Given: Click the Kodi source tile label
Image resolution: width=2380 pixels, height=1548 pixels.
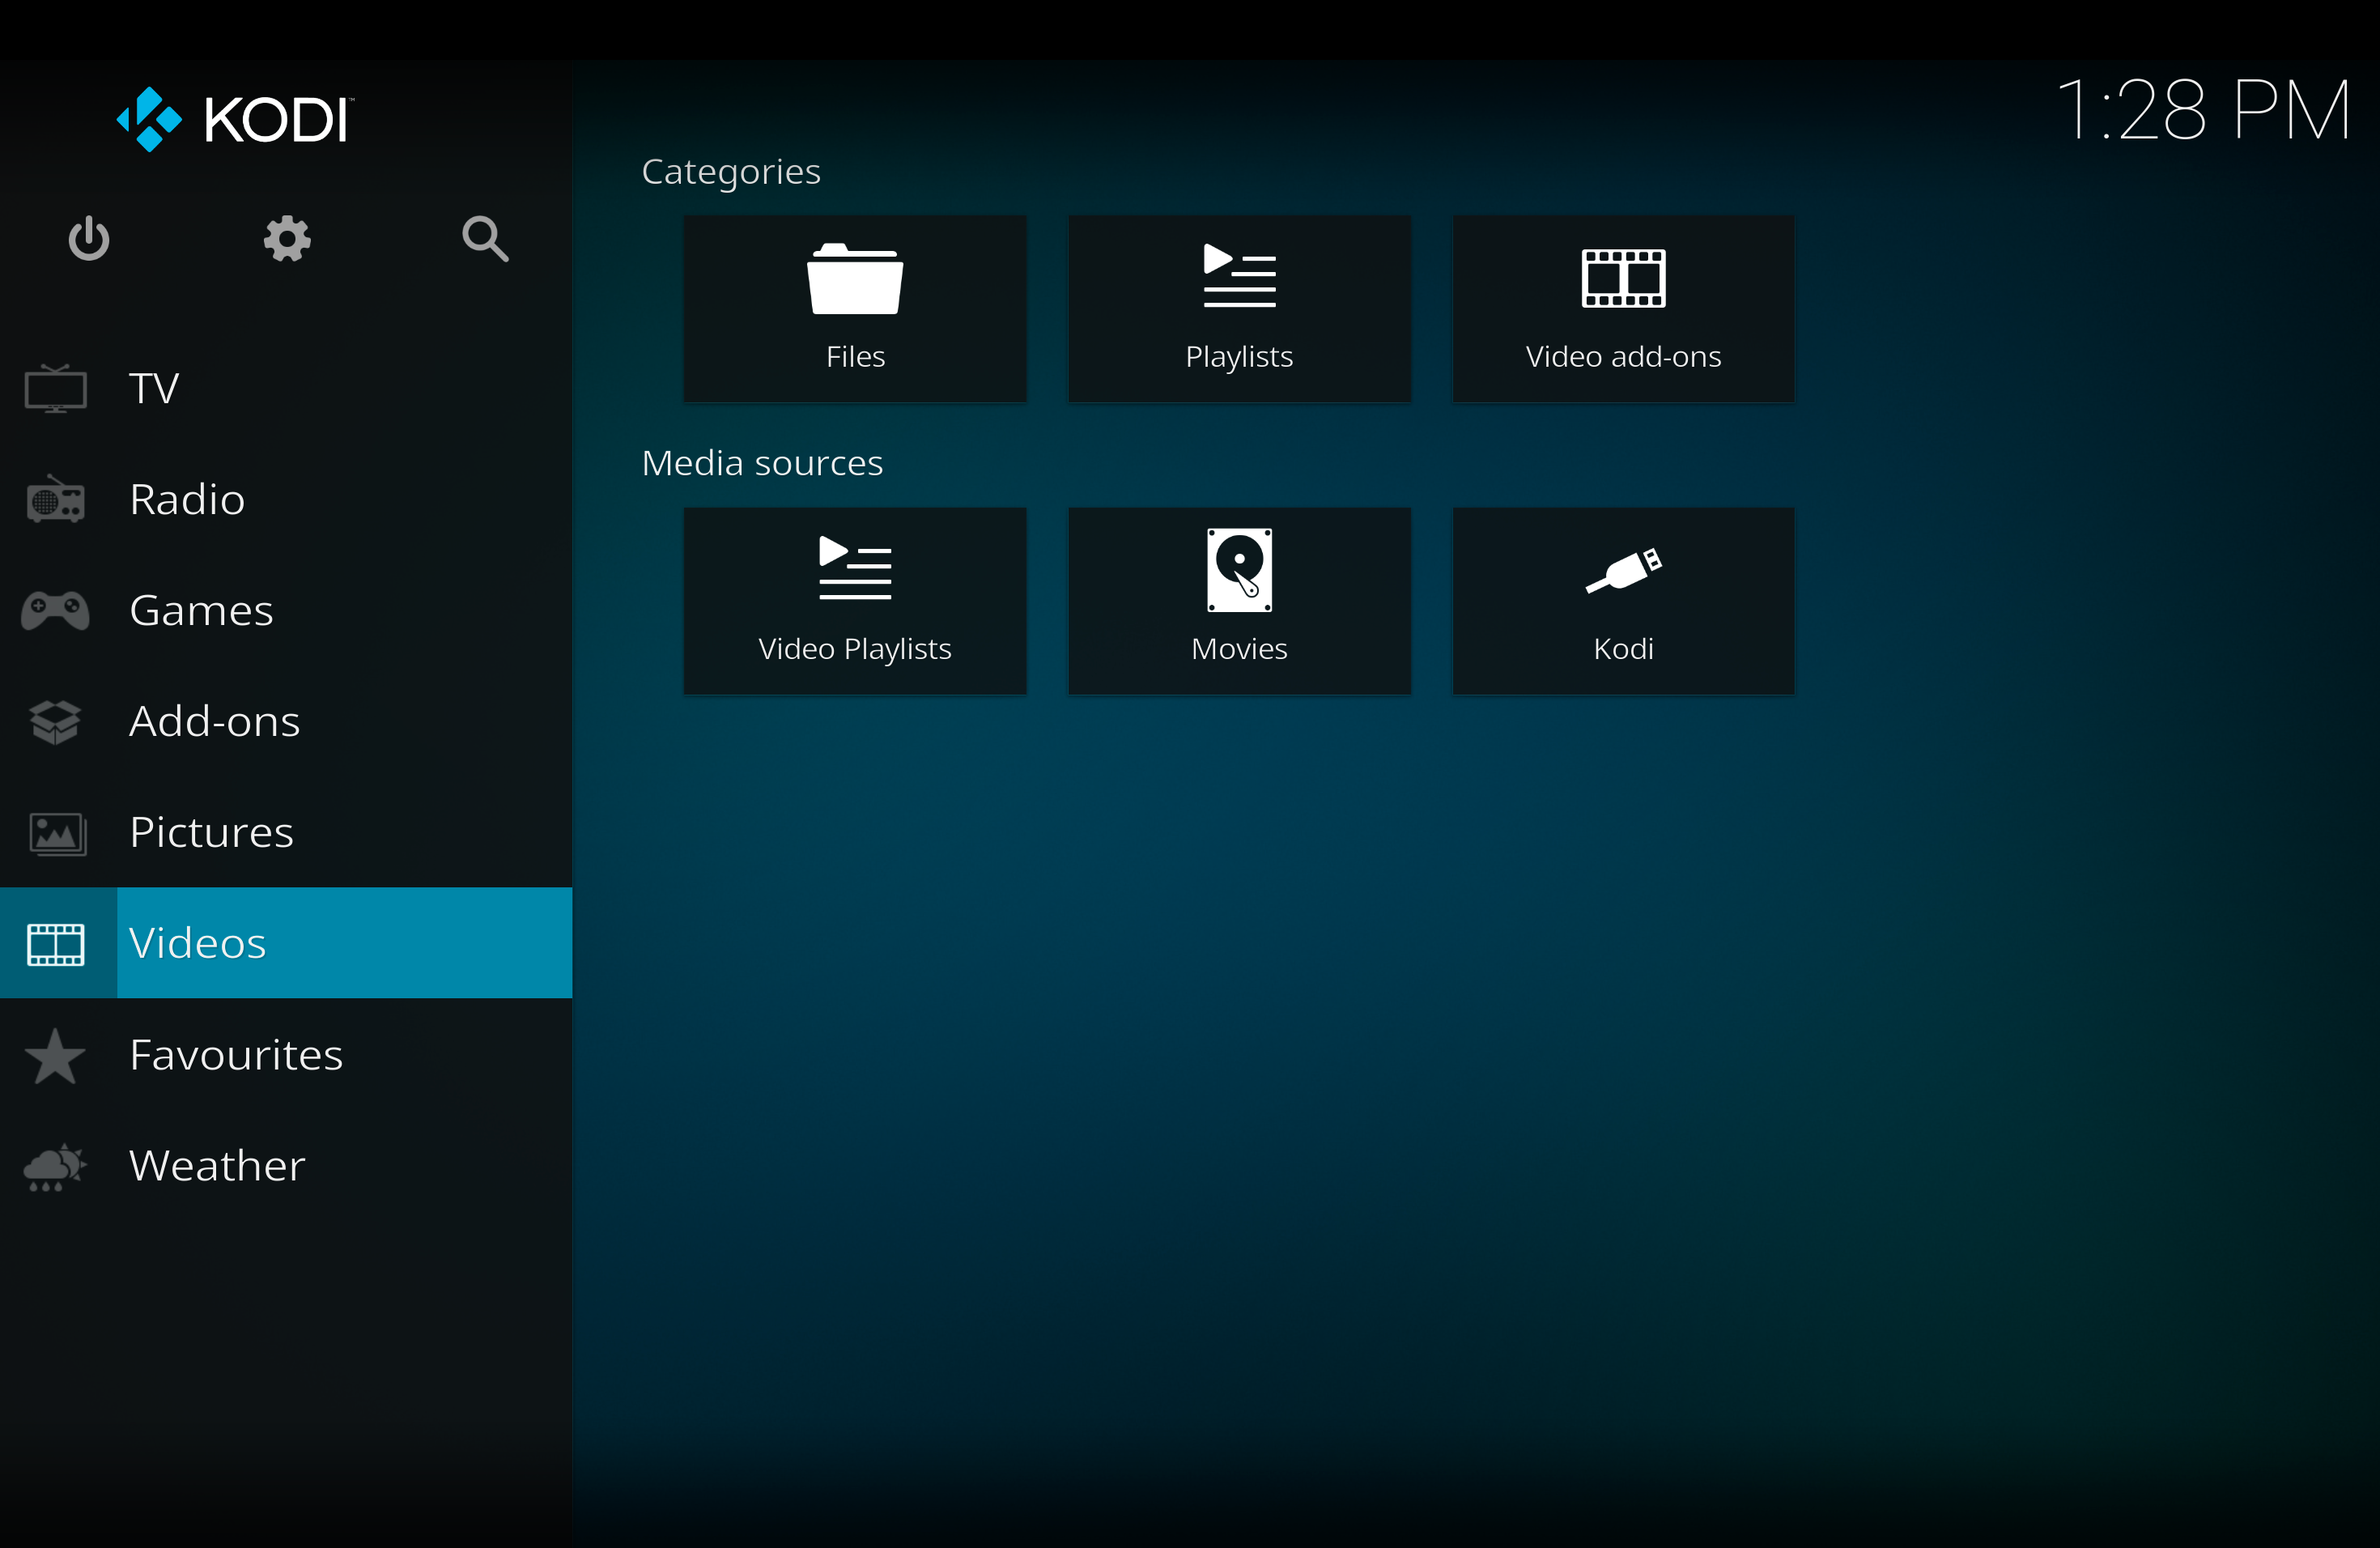Looking at the screenshot, I should click(x=1623, y=649).
